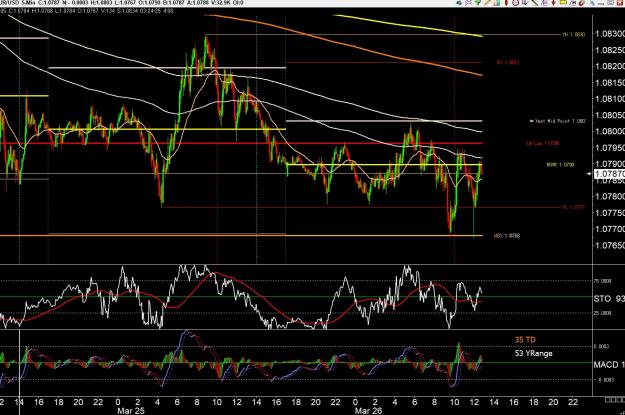Click the red vertical marker toolbar icon

(x=506, y=2)
